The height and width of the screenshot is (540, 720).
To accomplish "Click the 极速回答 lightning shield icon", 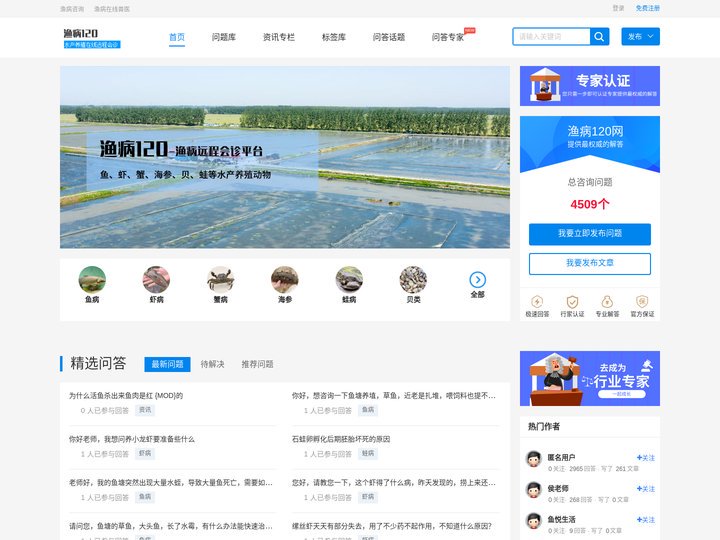I will 537,302.
